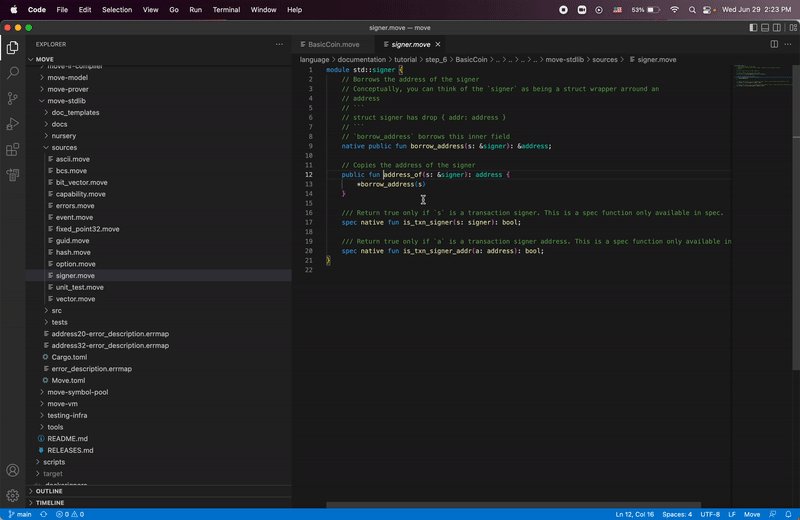
Task: Toggle the primary side bar layout button
Action: (753, 28)
